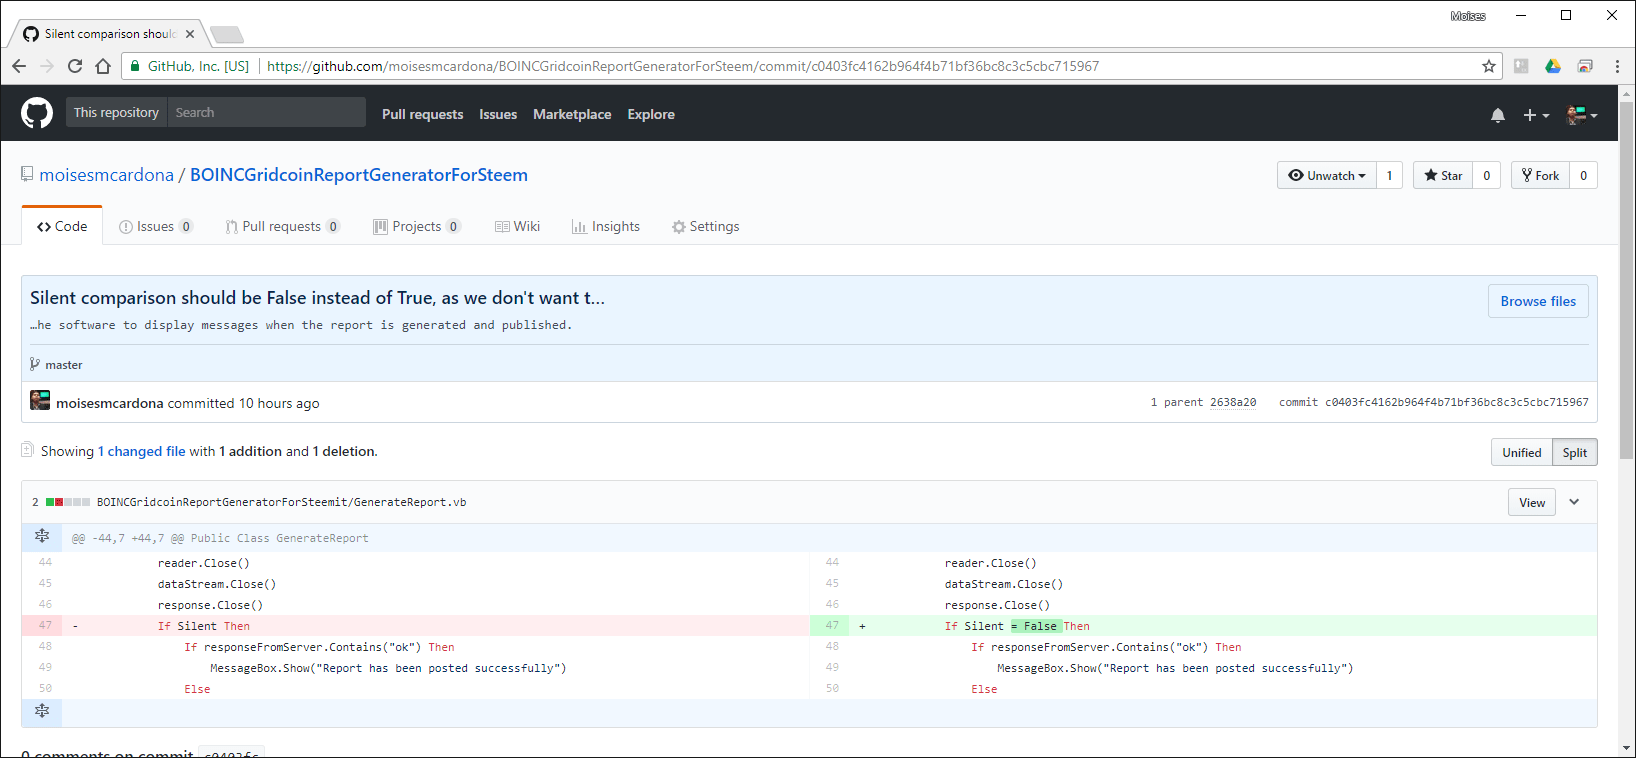Expand diff downward with bottom expand icon

point(42,711)
